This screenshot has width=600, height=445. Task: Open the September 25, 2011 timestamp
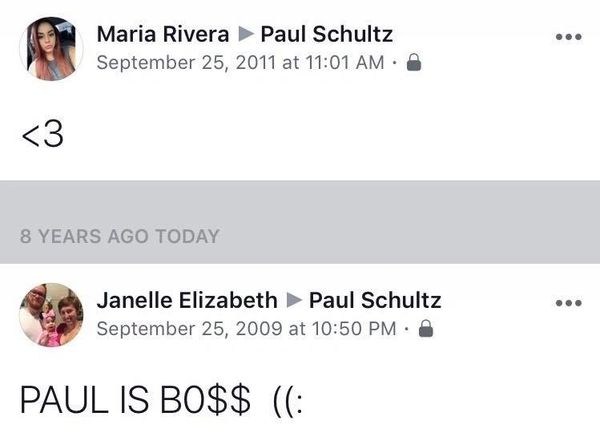[x=238, y=62]
